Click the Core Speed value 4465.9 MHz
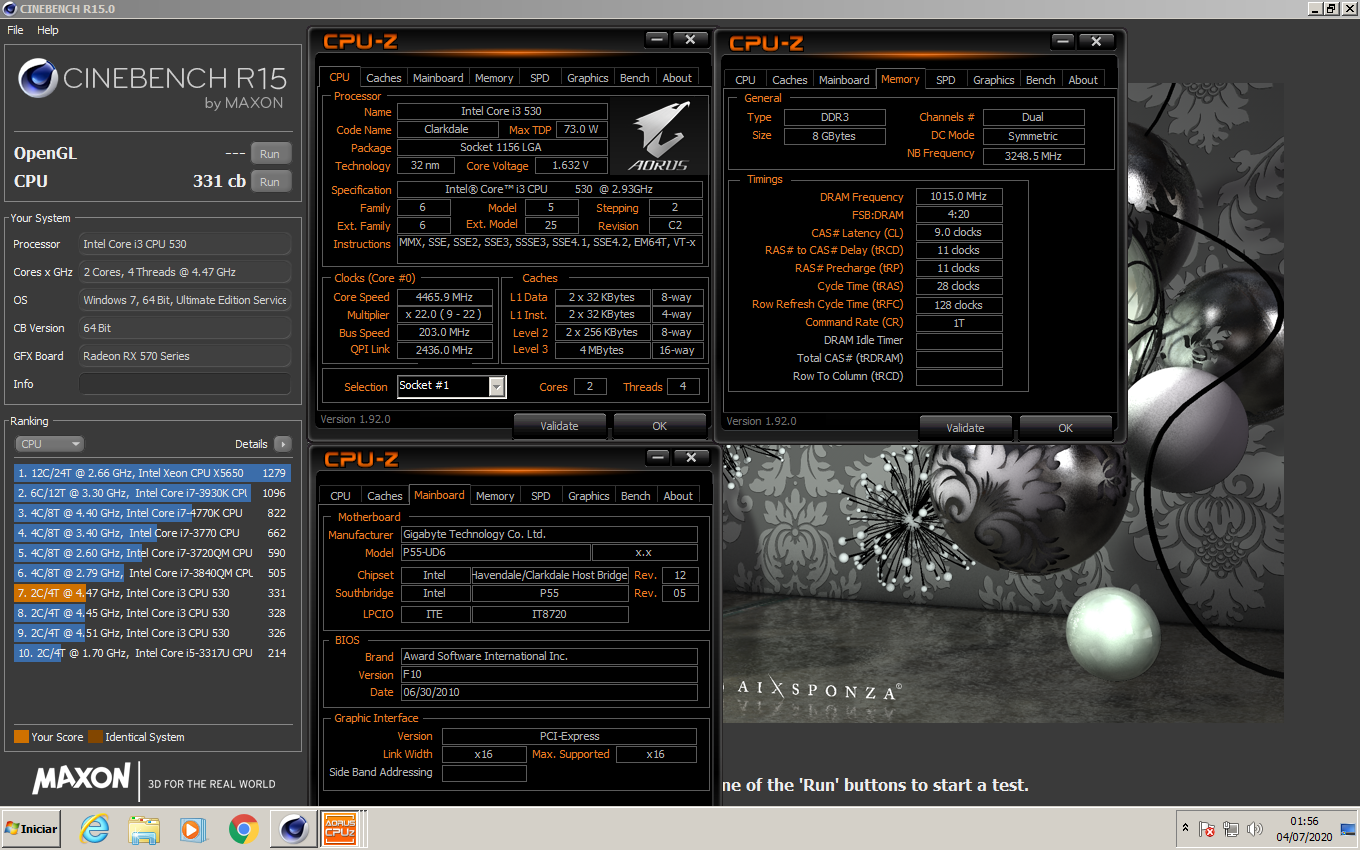This screenshot has width=1360, height=850. click(445, 297)
